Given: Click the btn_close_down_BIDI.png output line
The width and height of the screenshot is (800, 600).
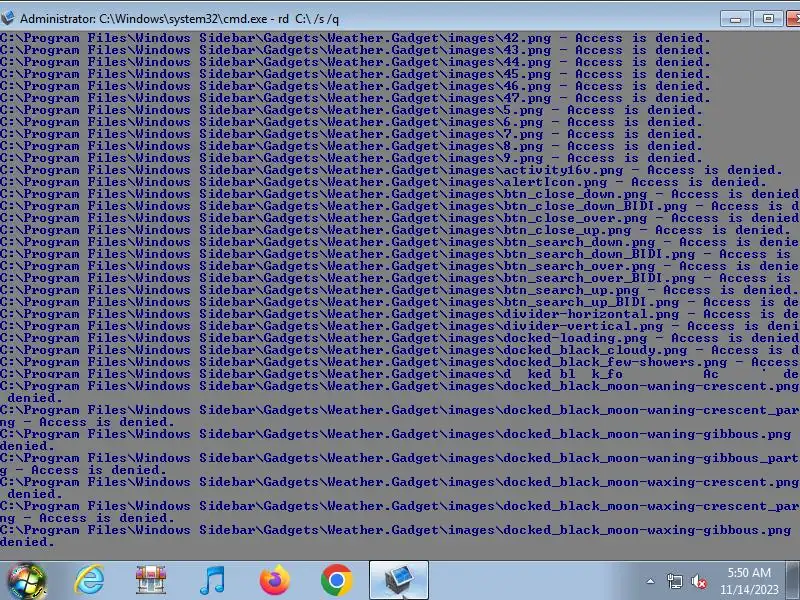Looking at the screenshot, I should pyautogui.click(x=400, y=206).
